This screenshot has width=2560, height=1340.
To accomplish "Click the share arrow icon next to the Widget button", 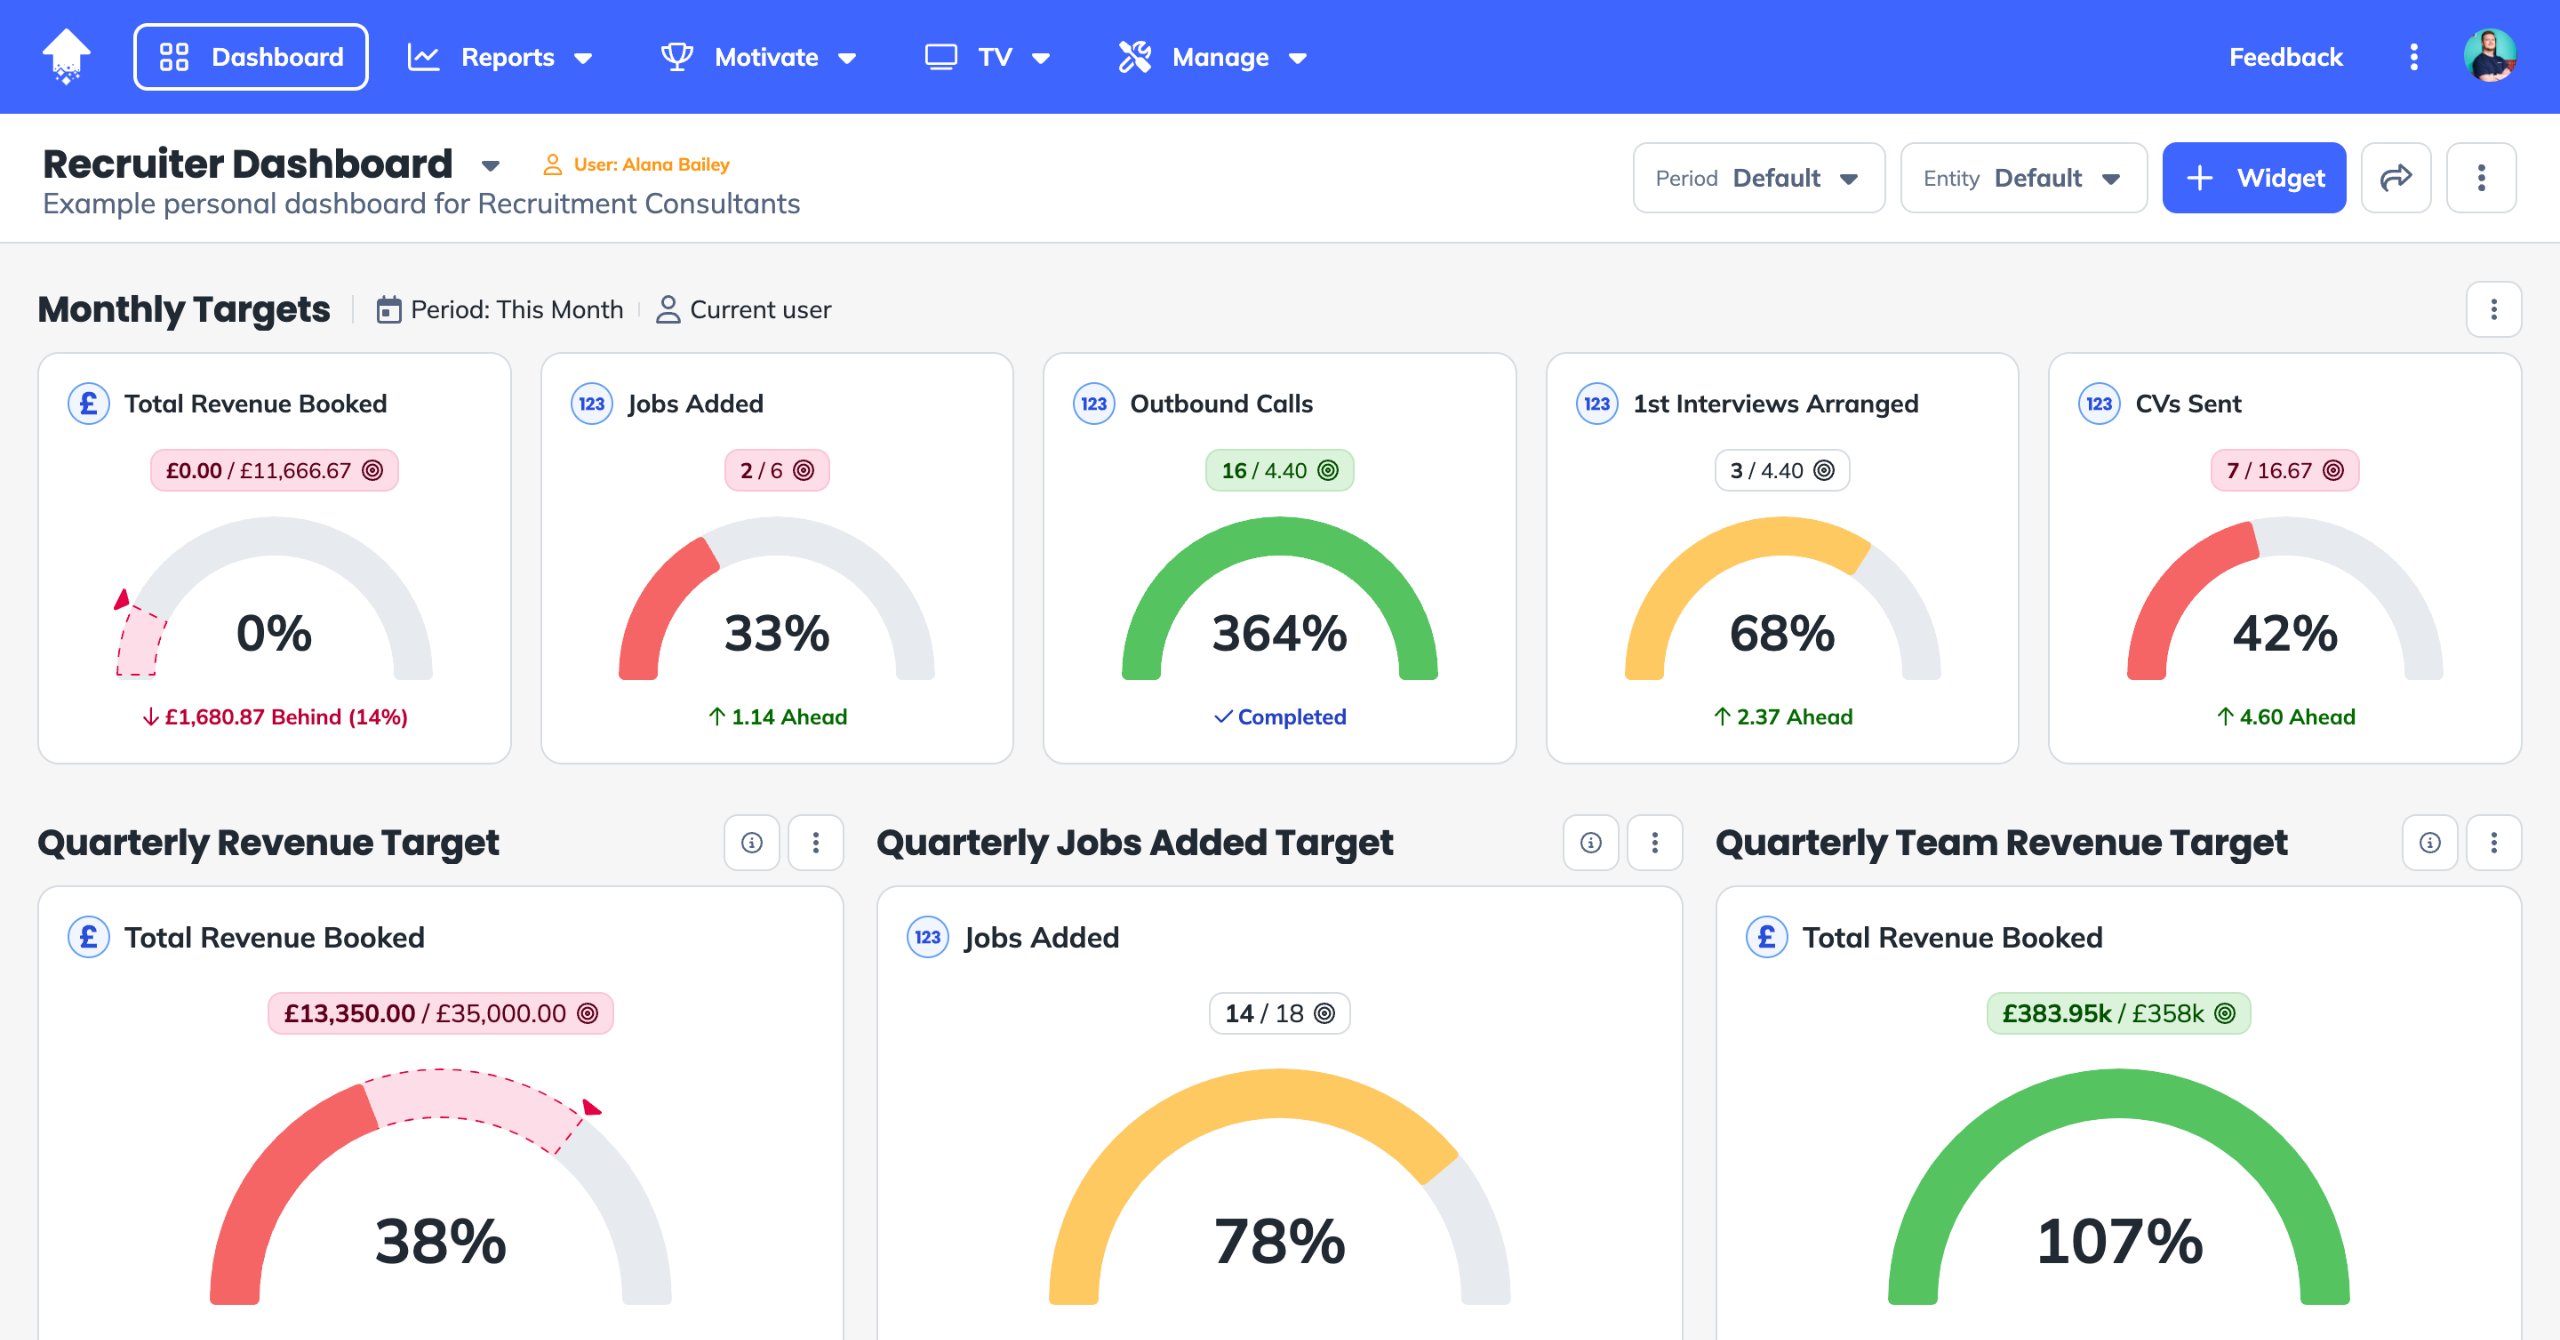I will (2395, 178).
